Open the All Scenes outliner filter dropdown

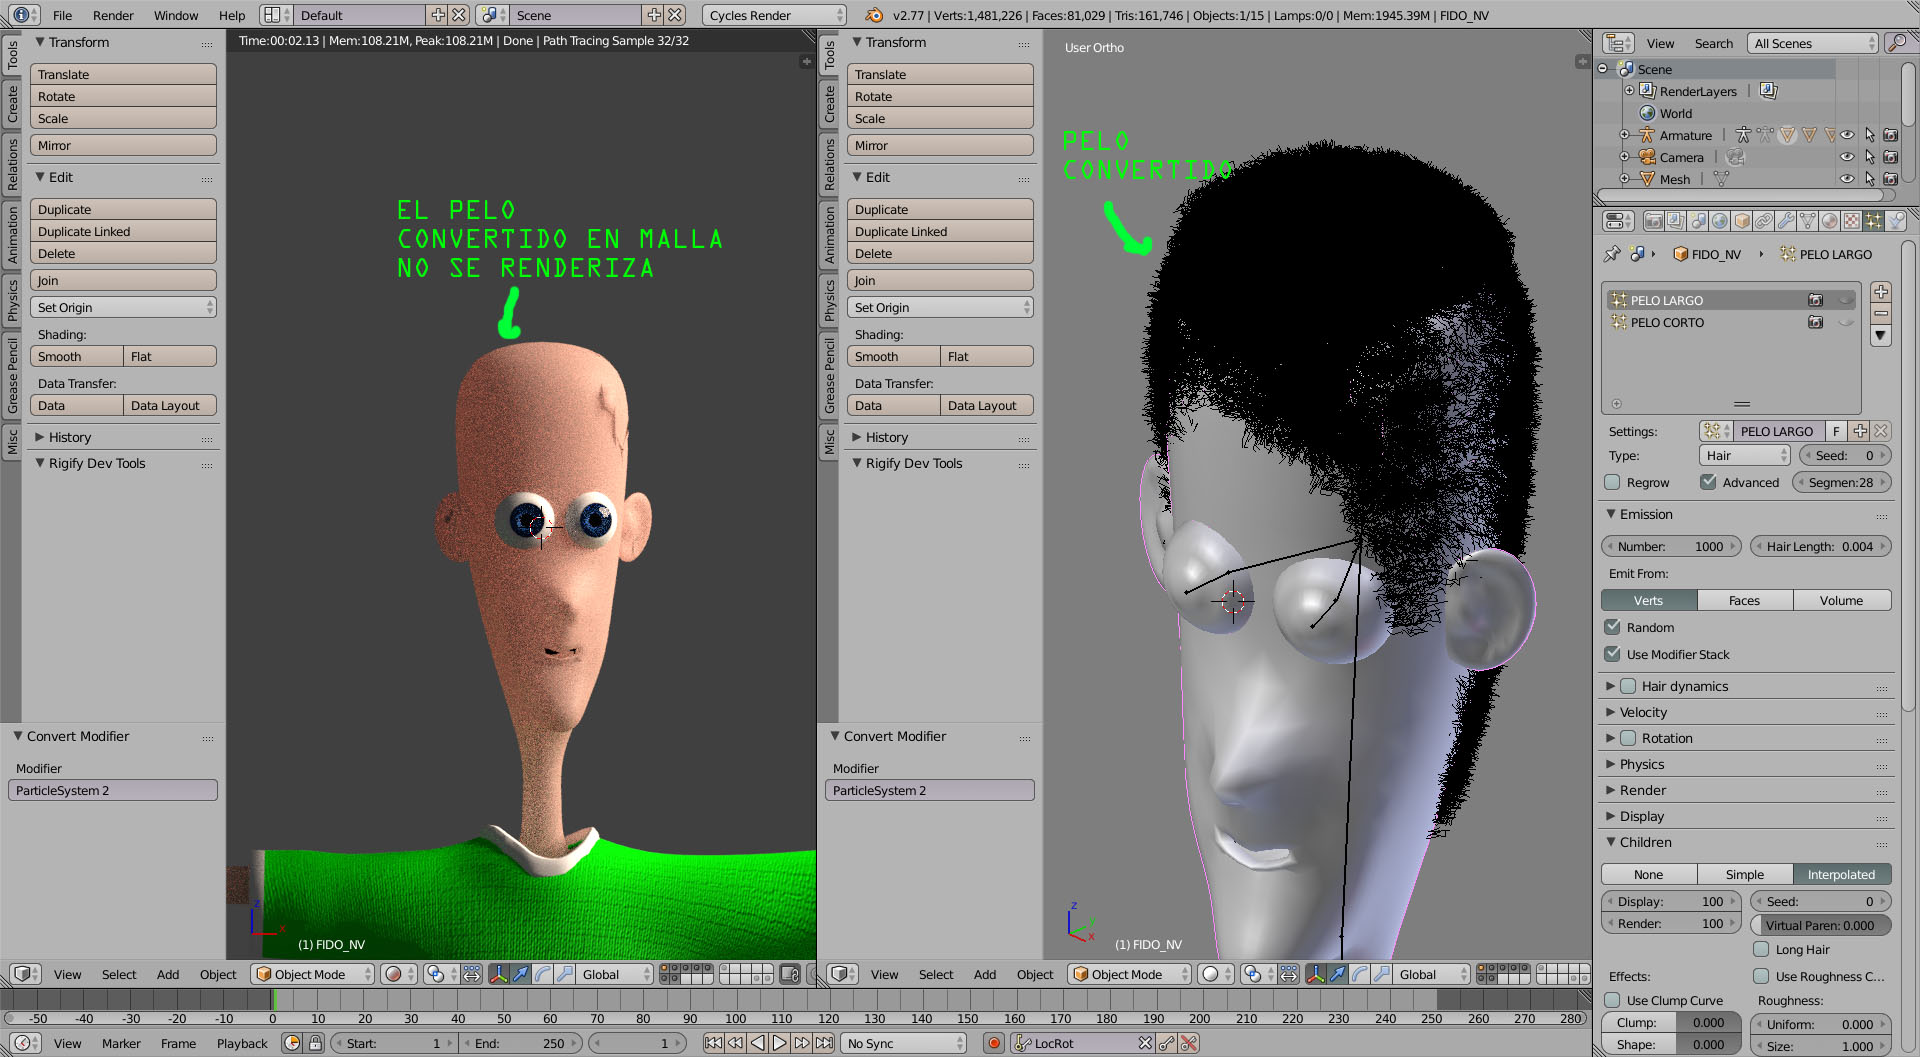pos(1815,43)
